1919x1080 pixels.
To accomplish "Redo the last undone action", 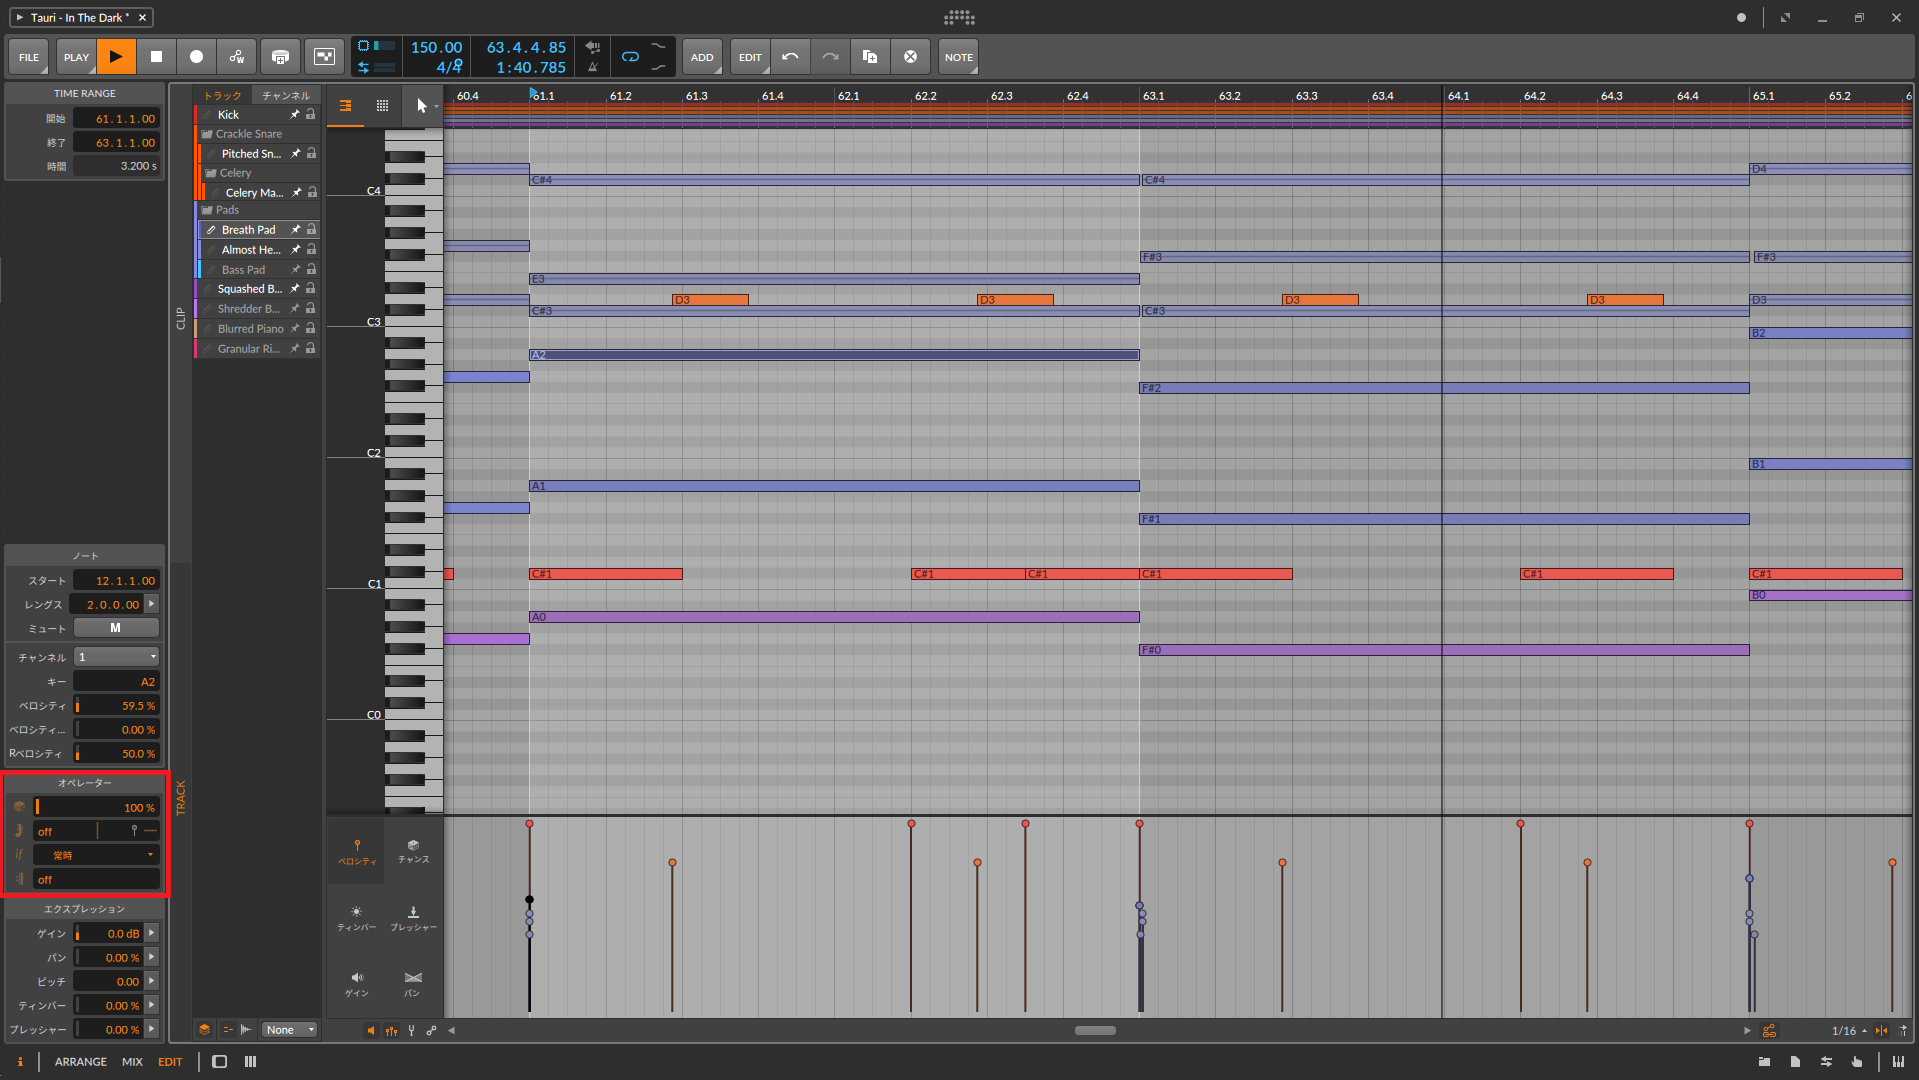I will click(x=830, y=57).
